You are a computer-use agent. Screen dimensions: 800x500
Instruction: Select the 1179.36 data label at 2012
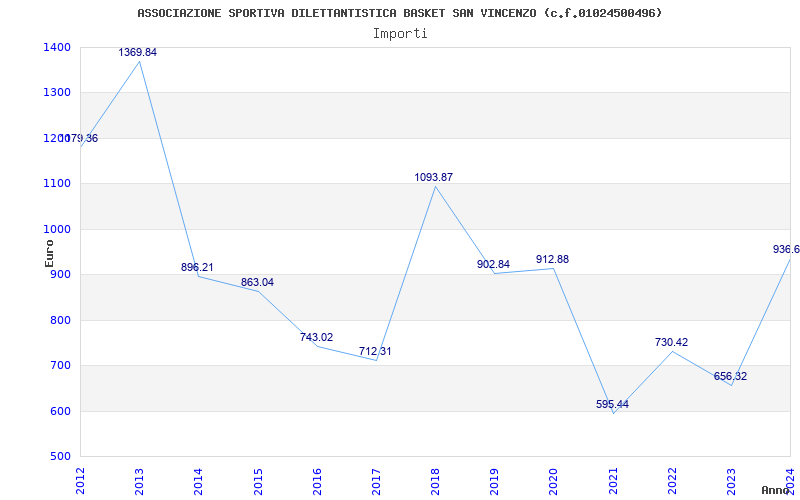click(x=79, y=138)
